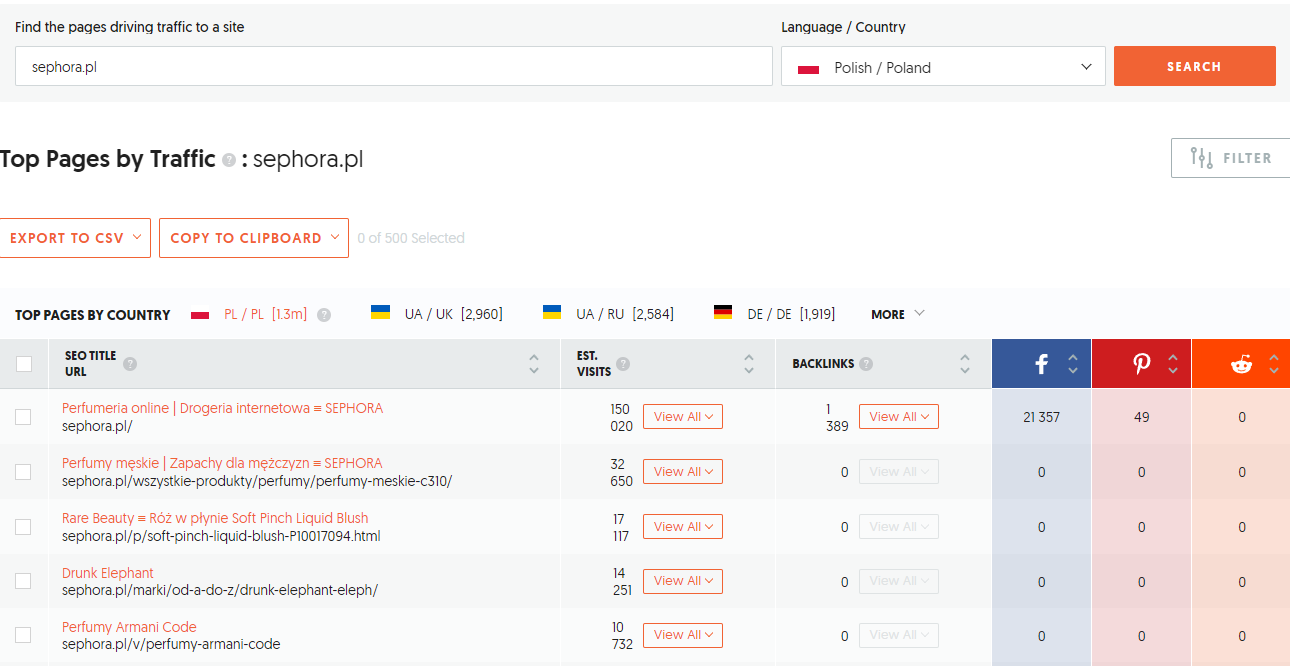Click URL sephora.pl/marki/od-a-do-z/drunk-elephant-eleph/
The height and width of the screenshot is (666, 1290).
(x=220, y=590)
